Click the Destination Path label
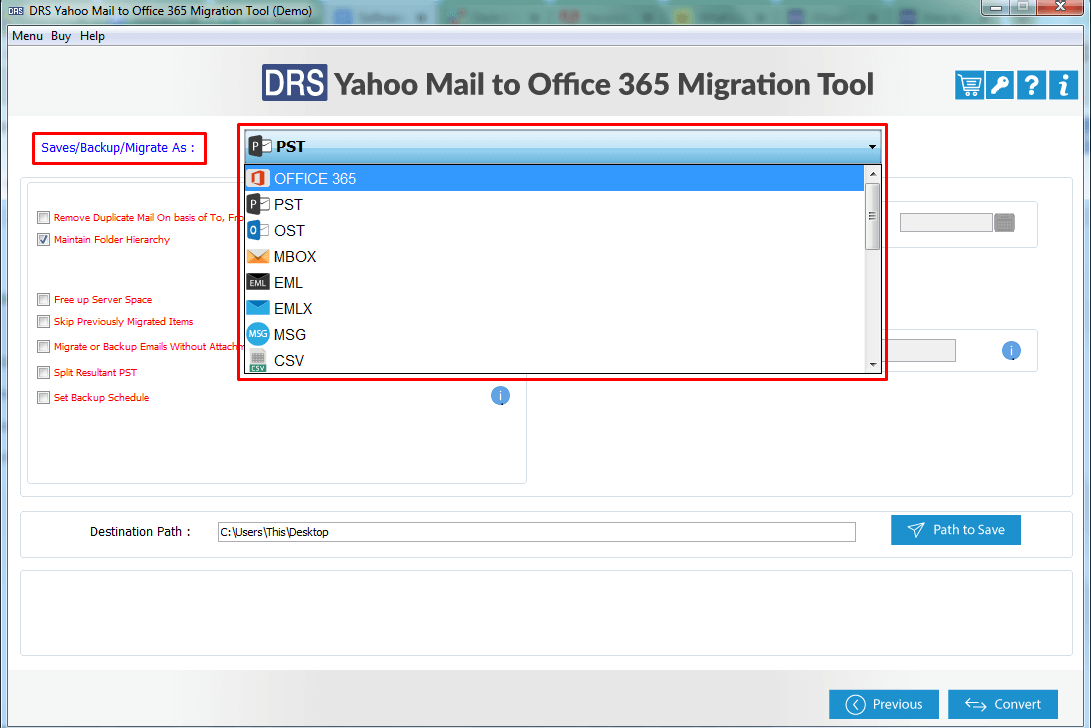The image size is (1091, 728). tap(140, 532)
